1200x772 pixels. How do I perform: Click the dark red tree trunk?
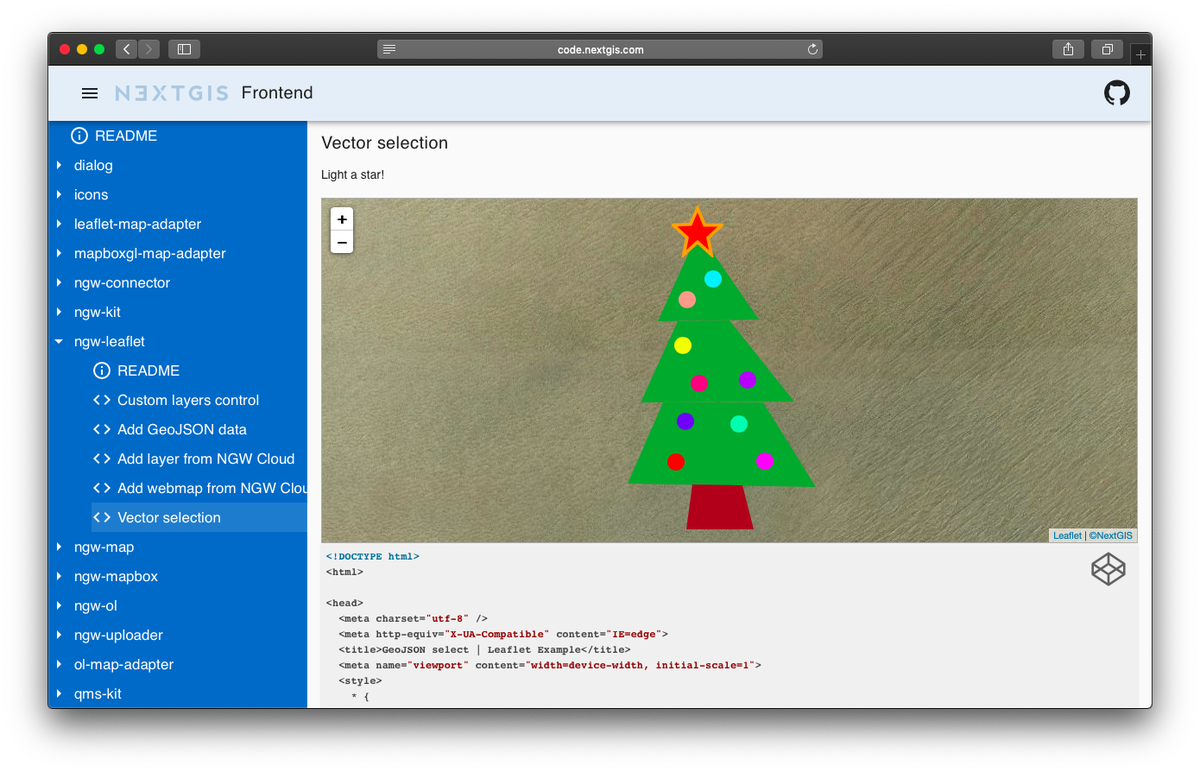[720, 507]
